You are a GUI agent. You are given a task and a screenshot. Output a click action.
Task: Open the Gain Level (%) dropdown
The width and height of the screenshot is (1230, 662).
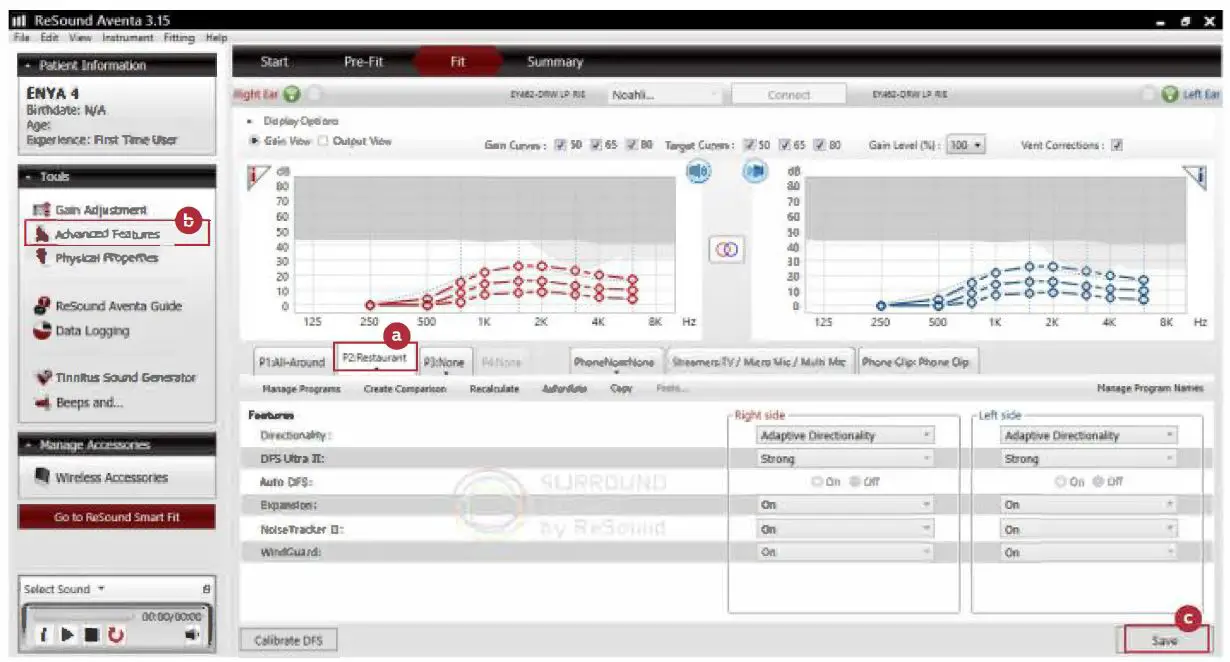966,145
